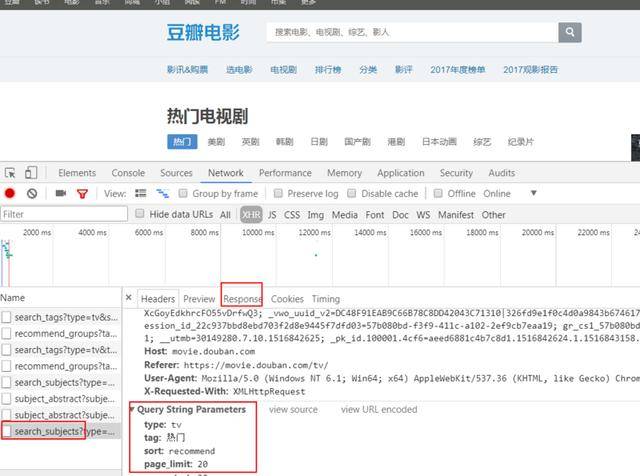The width and height of the screenshot is (640, 476).
Task: Open the 排行榜 nav link
Action: 328,69
